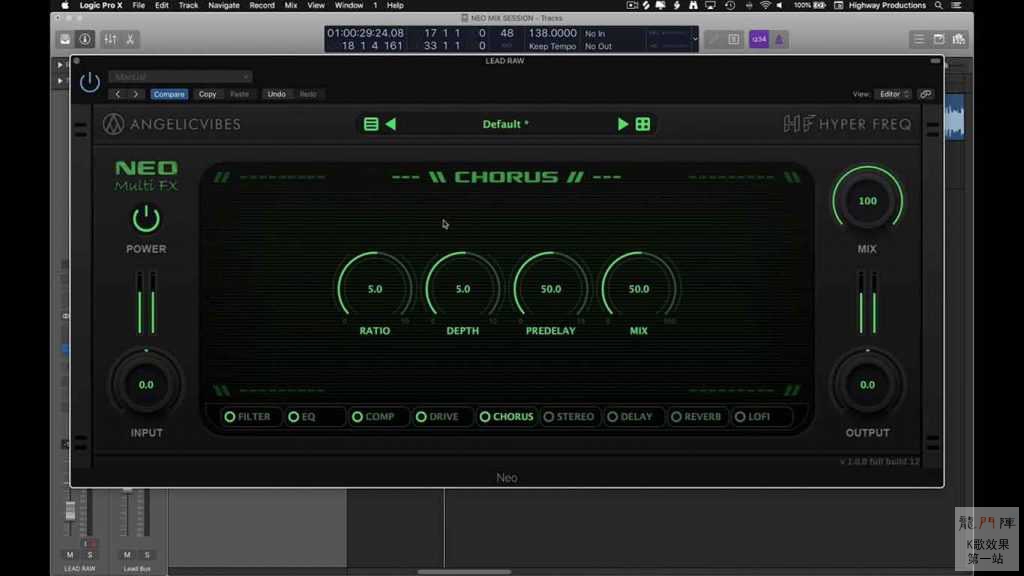Click the INPUT gain knob
The image size is (1024, 576).
click(146, 385)
